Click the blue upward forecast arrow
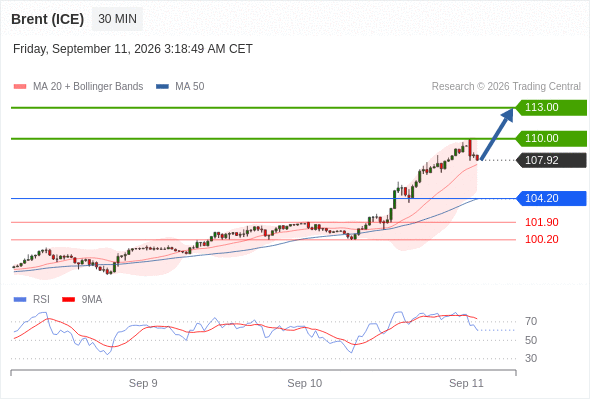 [497, 134]
